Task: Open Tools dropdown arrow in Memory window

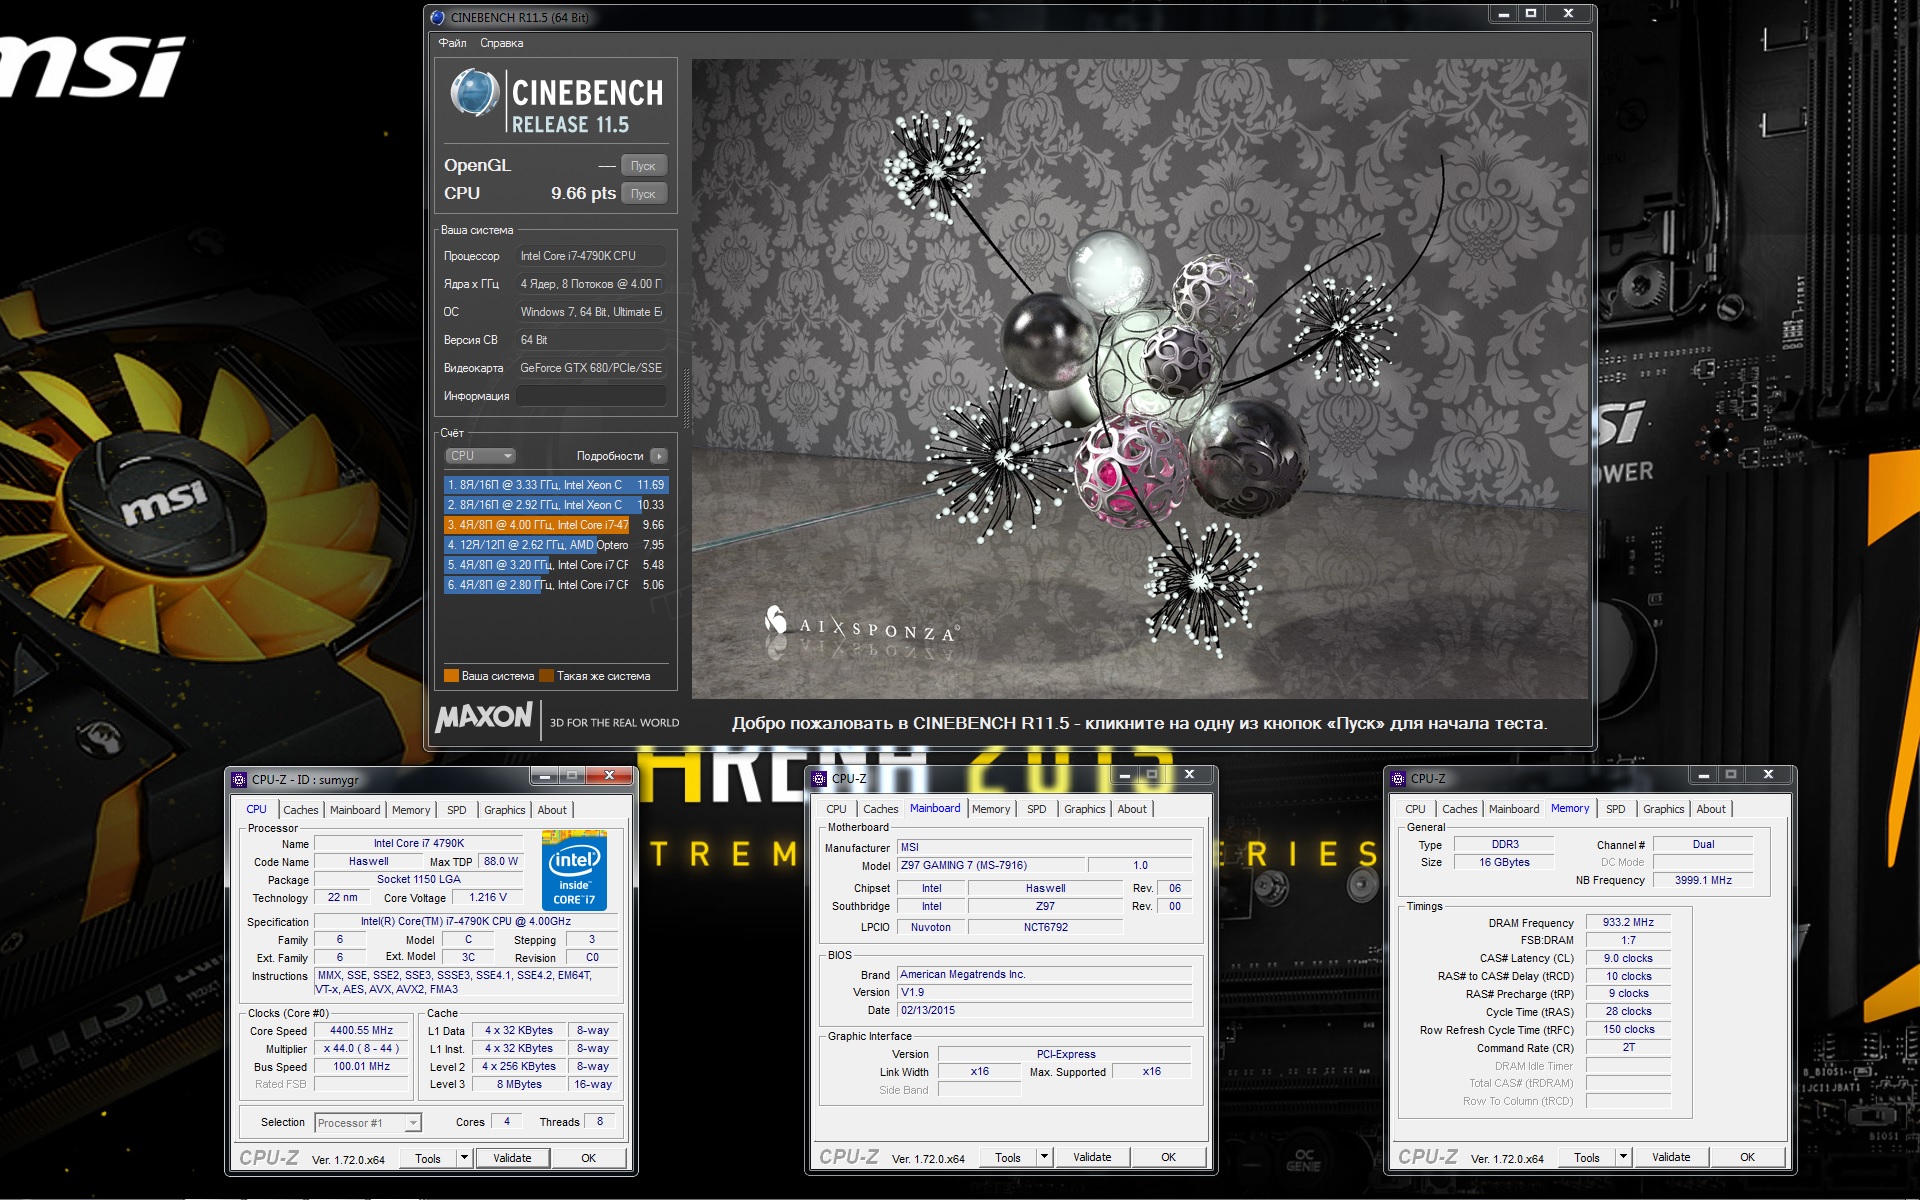Action: (1623, 1157)
